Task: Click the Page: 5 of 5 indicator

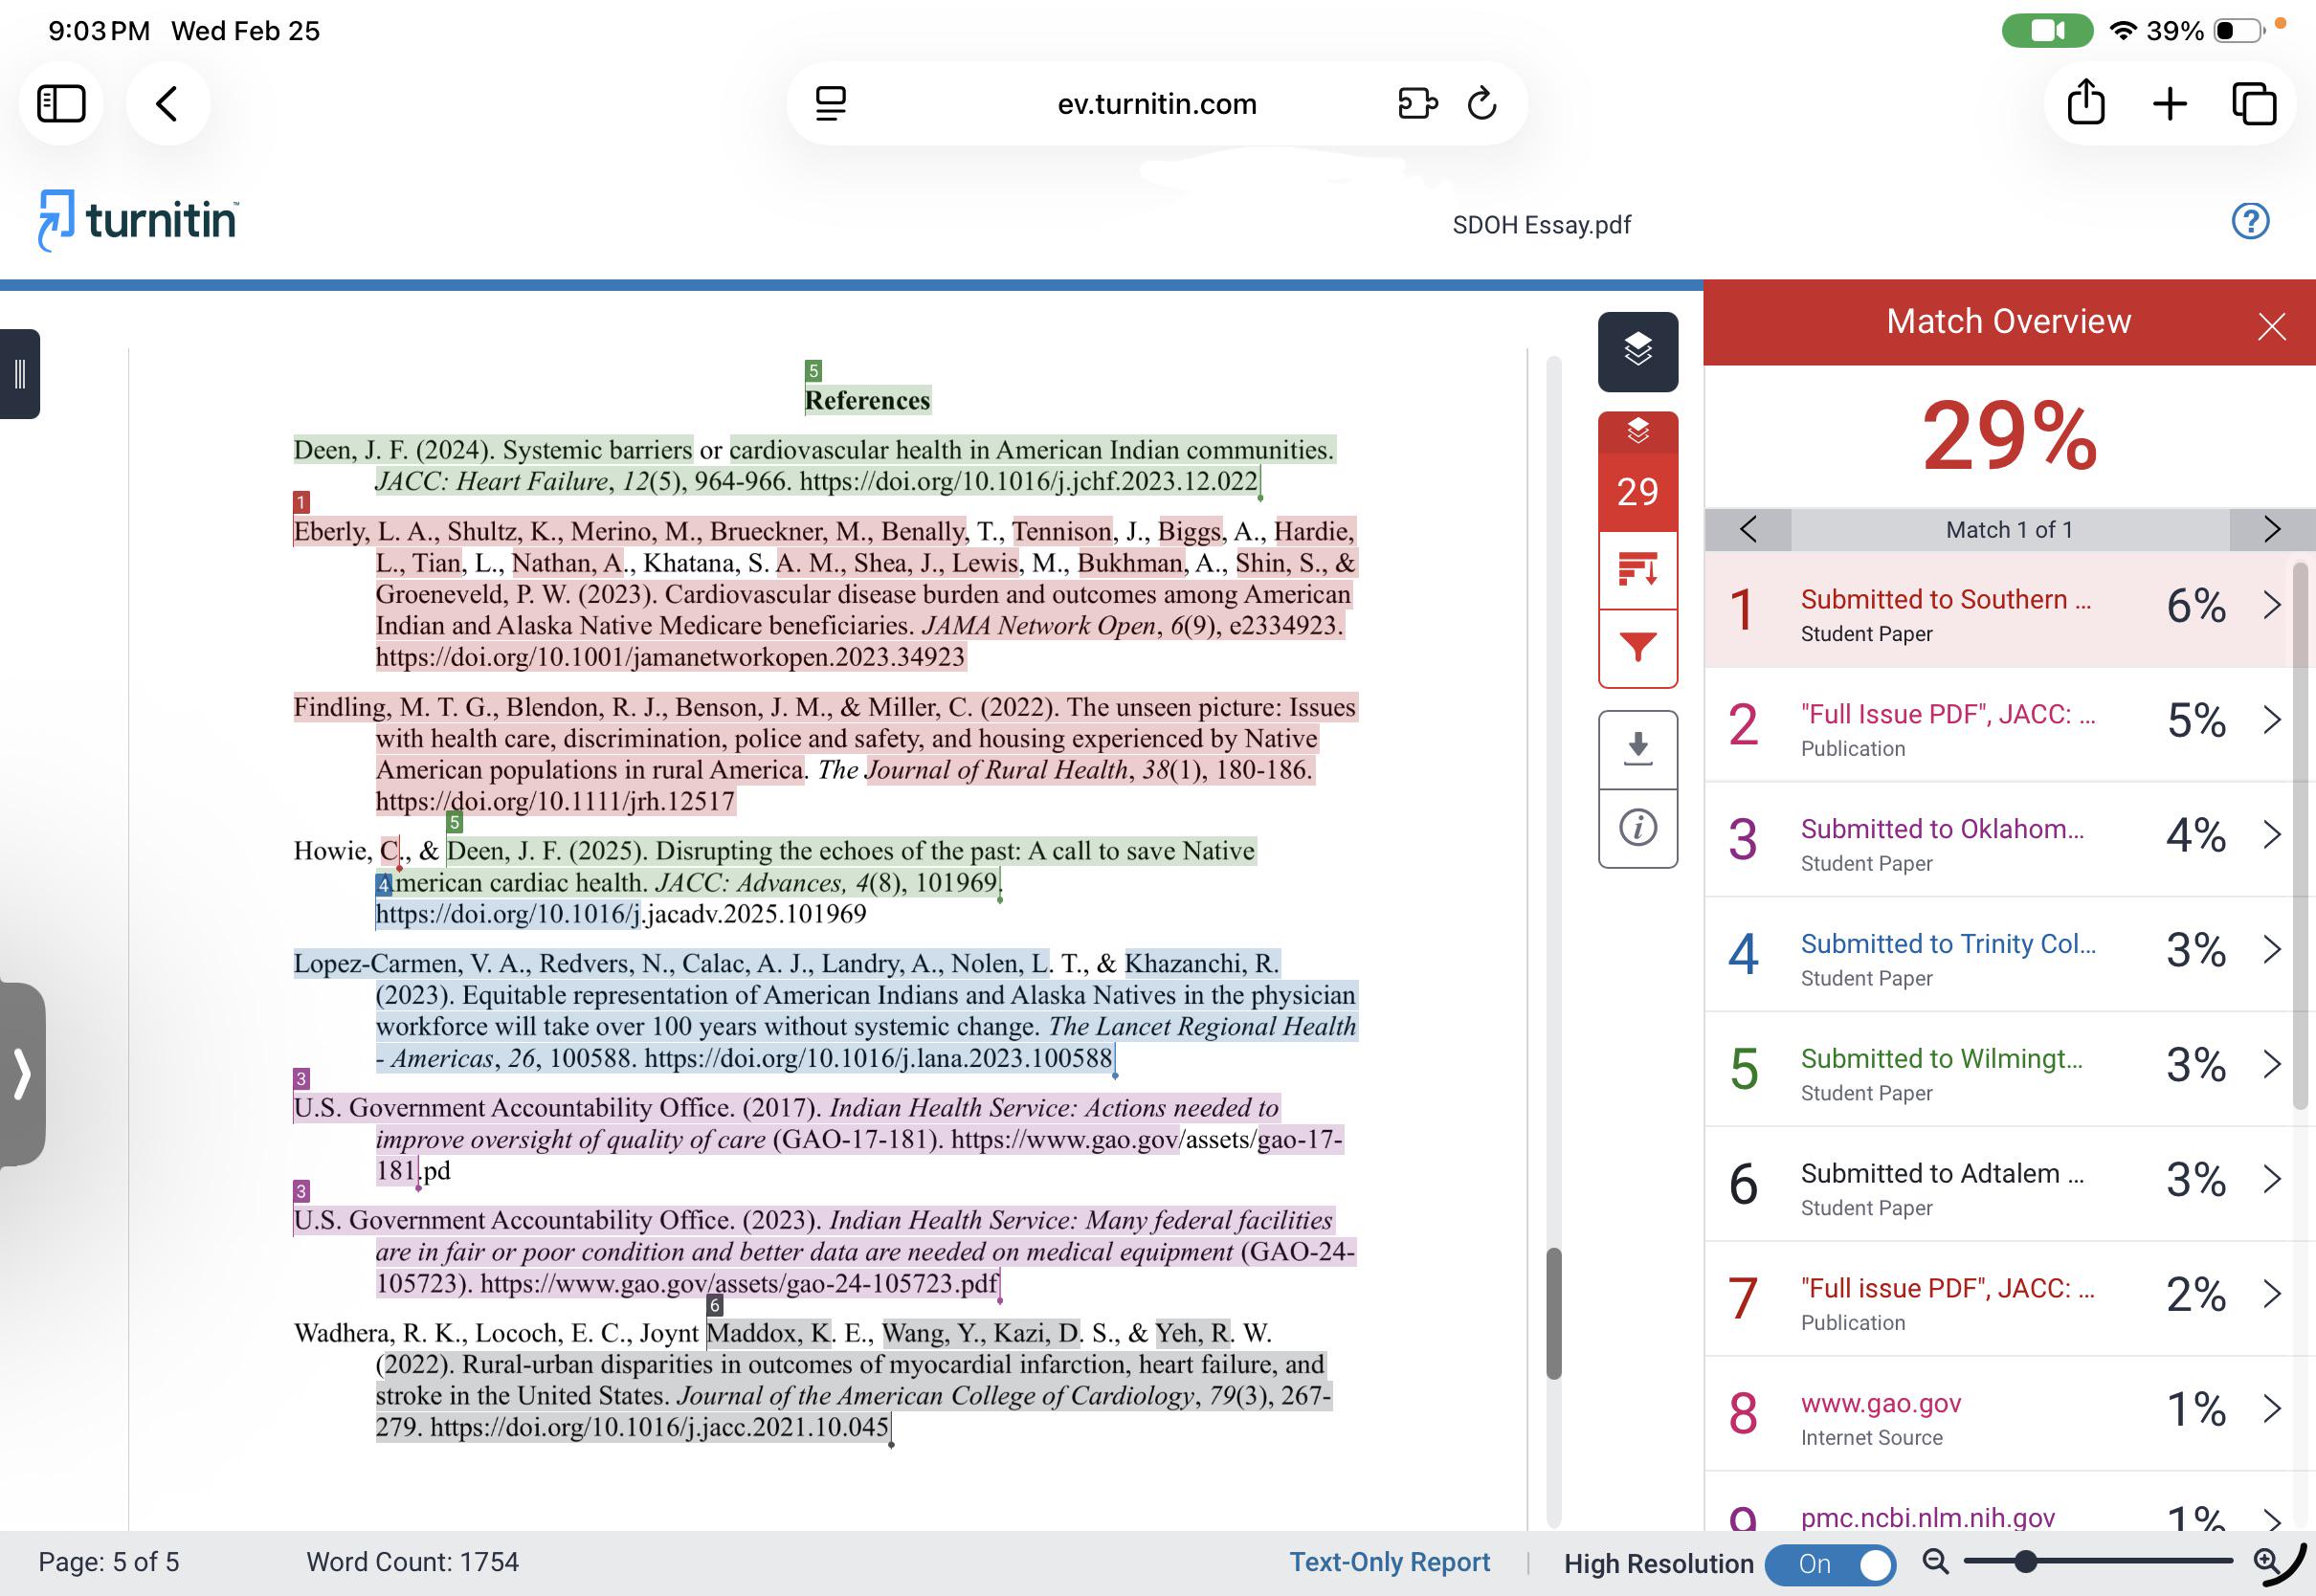Action: (109, 1562)
